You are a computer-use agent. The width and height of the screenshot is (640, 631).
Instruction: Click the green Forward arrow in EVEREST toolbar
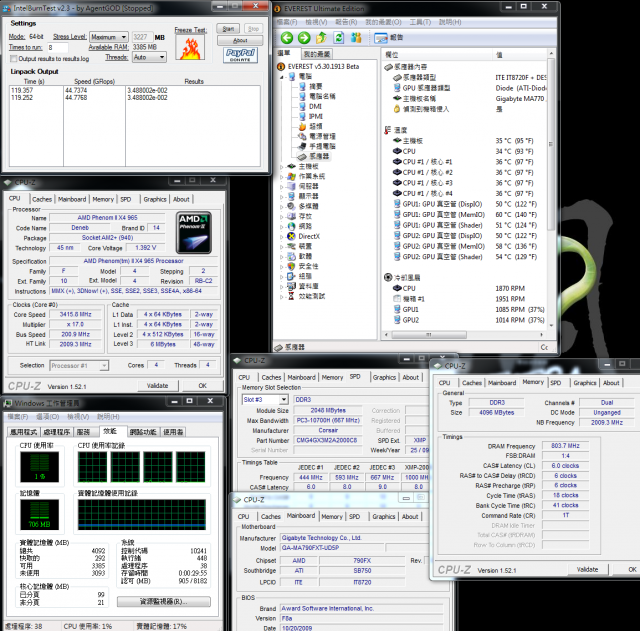point(304,38)
